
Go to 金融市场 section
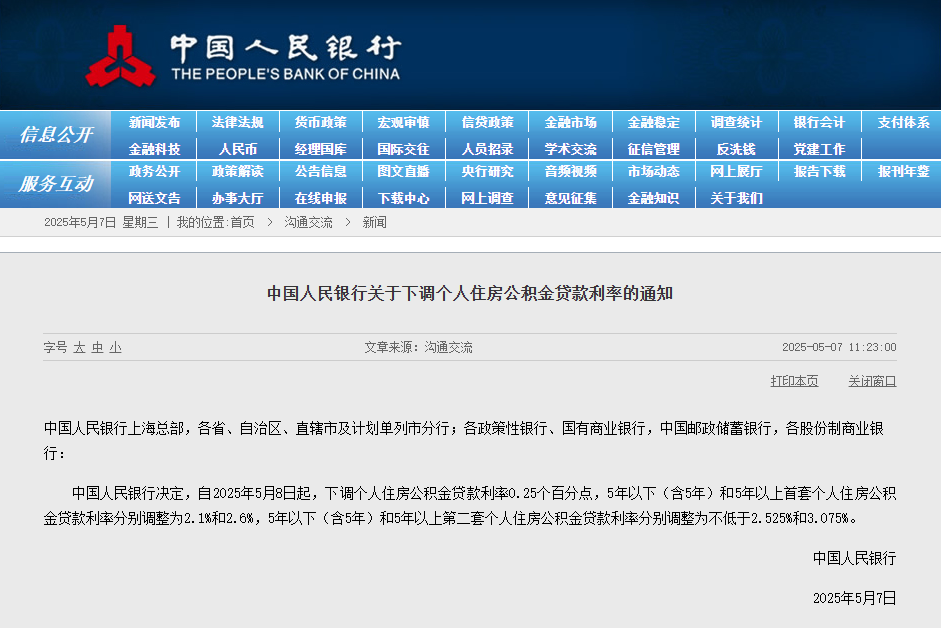tap(571, 122)
